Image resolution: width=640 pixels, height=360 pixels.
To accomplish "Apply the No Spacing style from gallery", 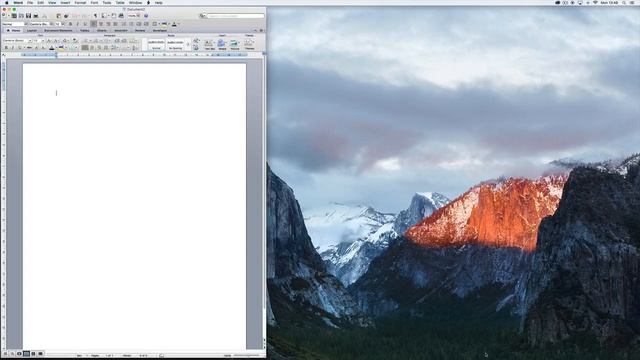I will [x=176, y=44].
